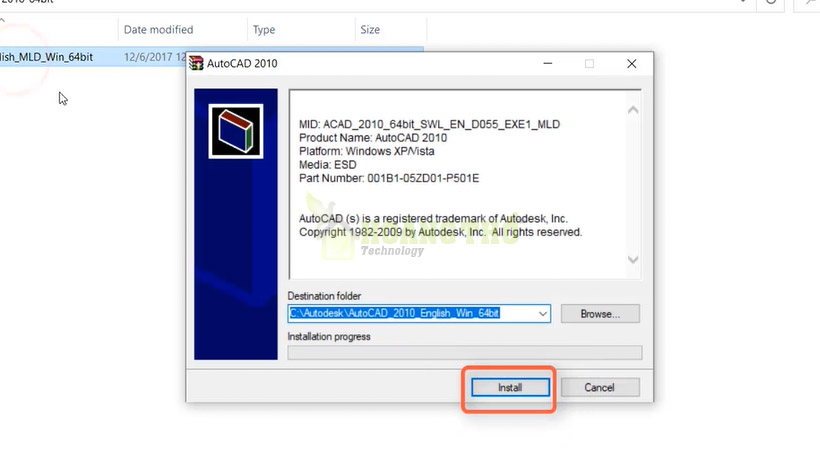The image size is (820, 450).
Task: Click the 'Platform: Windows XP/Vista' line
Action: (367, 151)
